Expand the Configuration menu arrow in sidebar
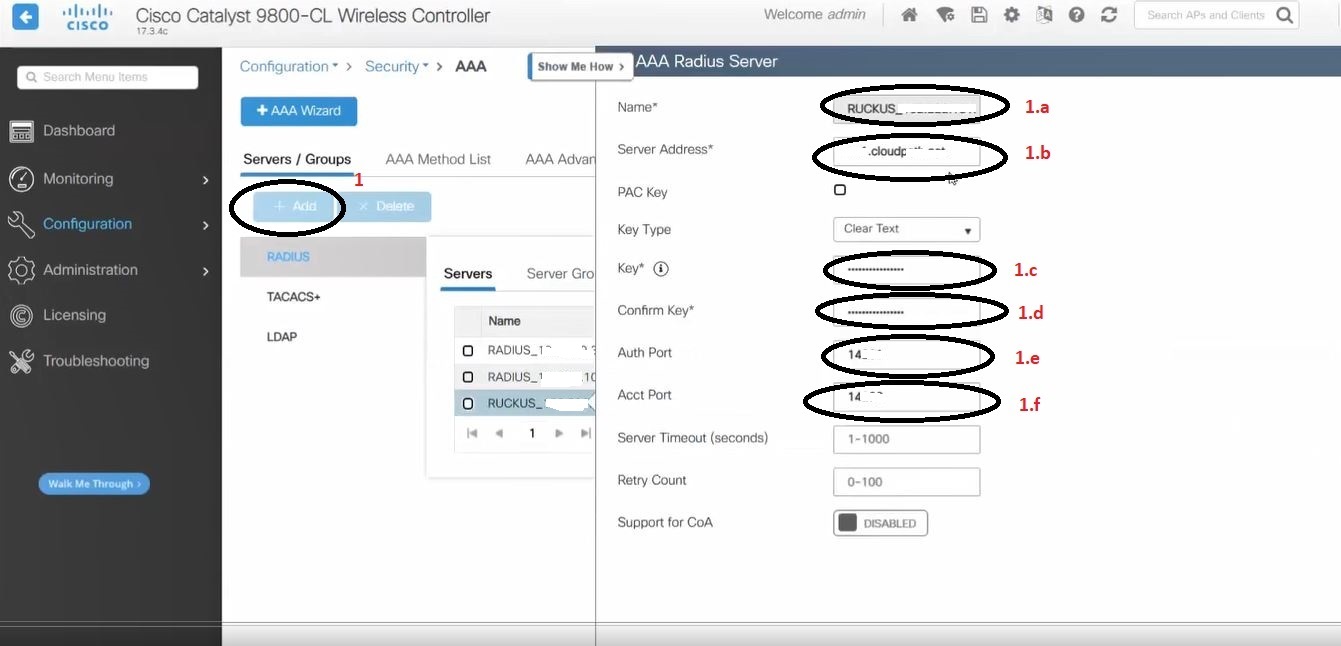 coord(206,225)
